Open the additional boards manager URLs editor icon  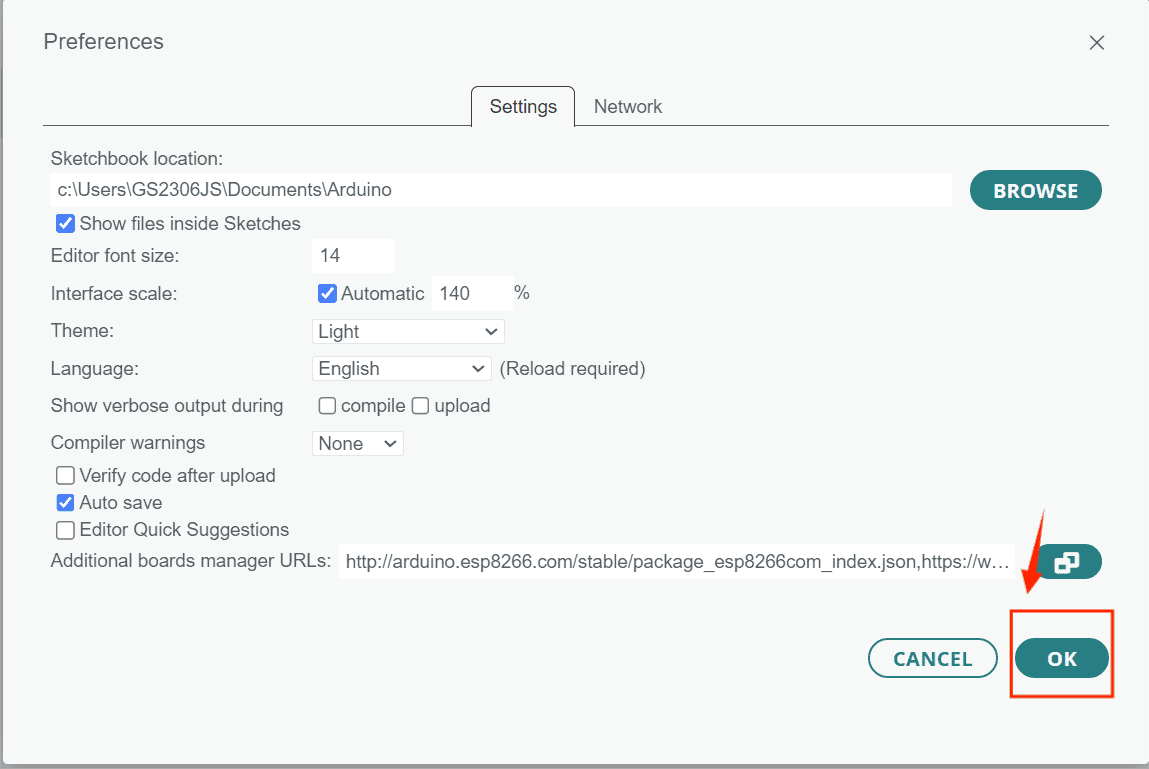point(1068,561)
